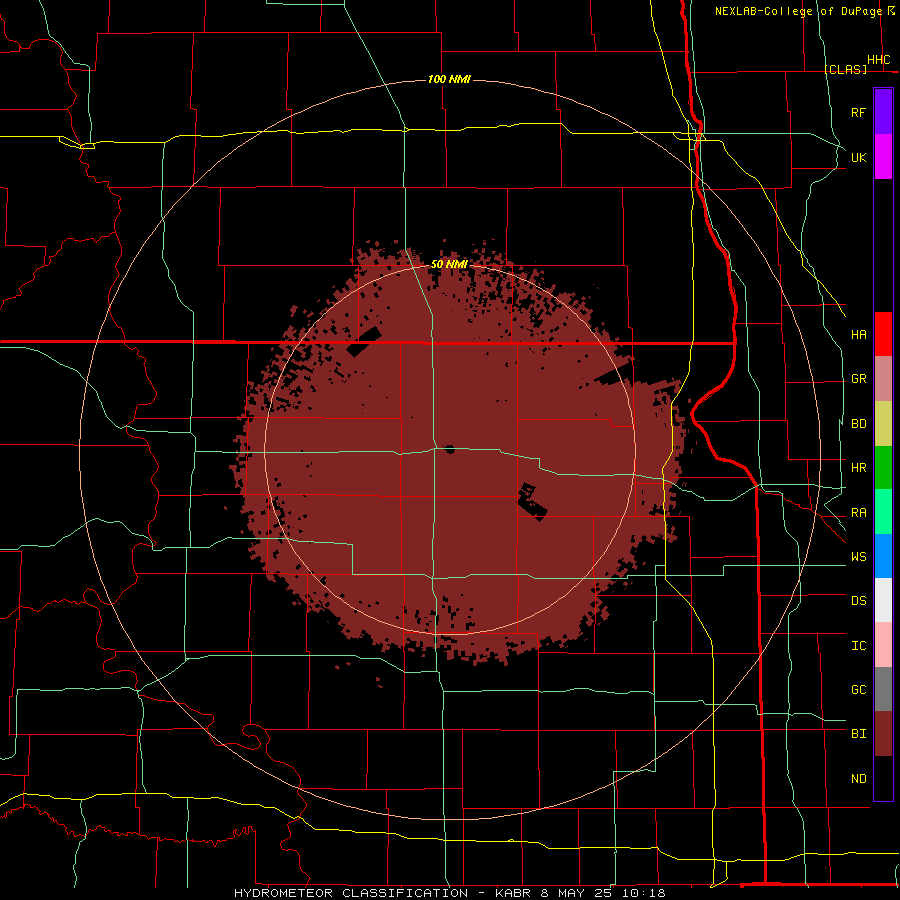Click the light green RA legend swatch
900x900 pixels.
(x=883, y=512)
